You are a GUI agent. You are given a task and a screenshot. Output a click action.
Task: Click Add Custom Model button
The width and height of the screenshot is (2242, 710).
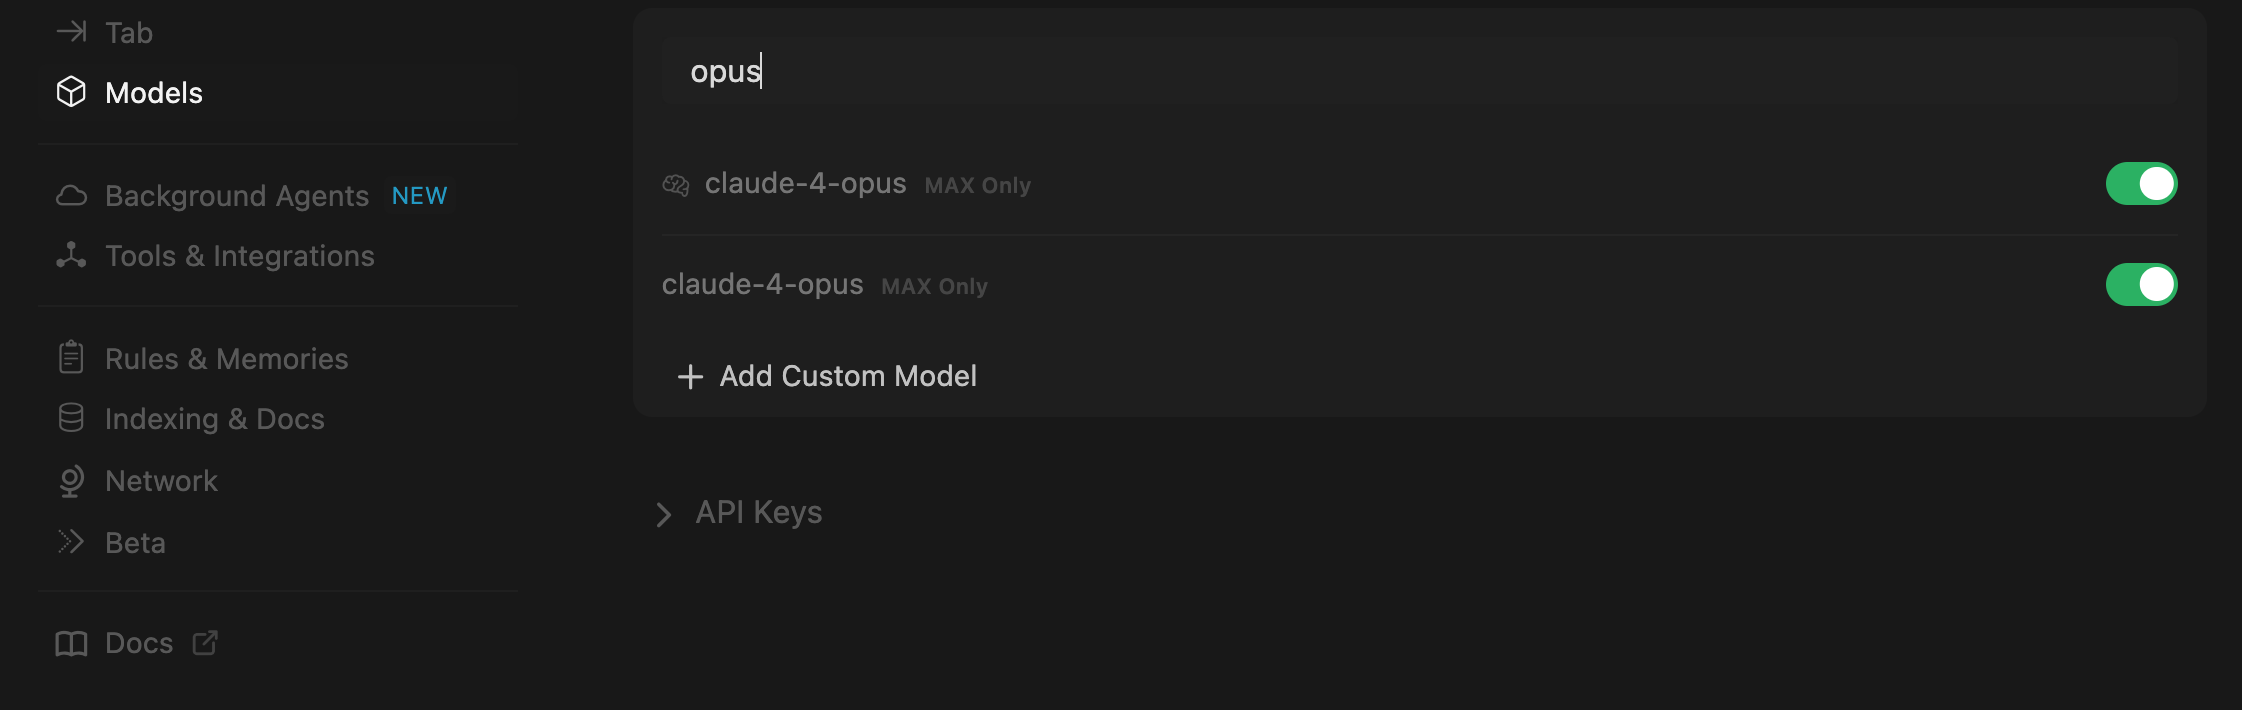click(827, 376)
